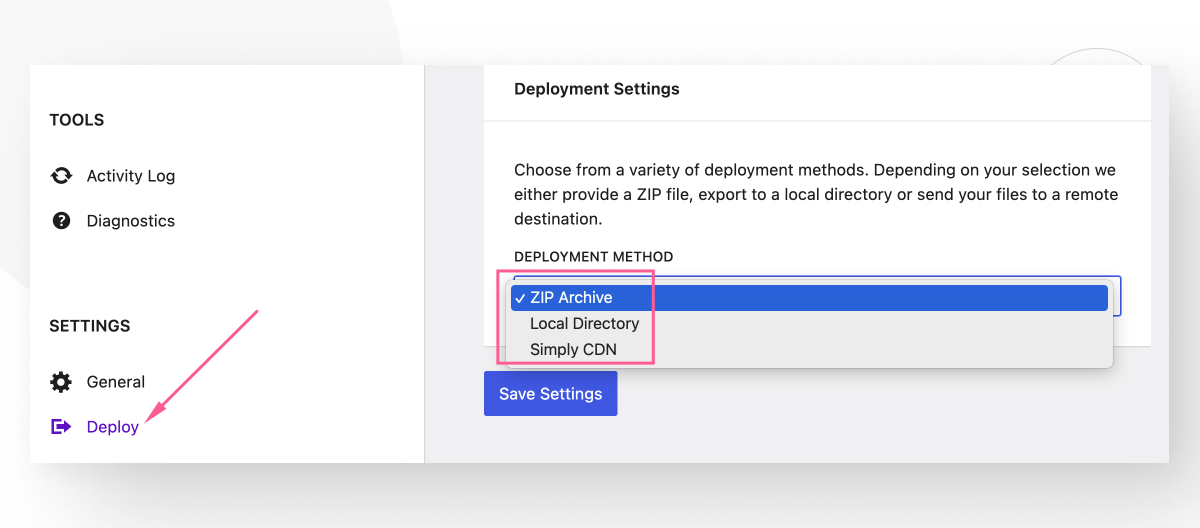1200x528 pixels.
Task: Pick Simply CDN as deployment method
Action: click(573, 350)
